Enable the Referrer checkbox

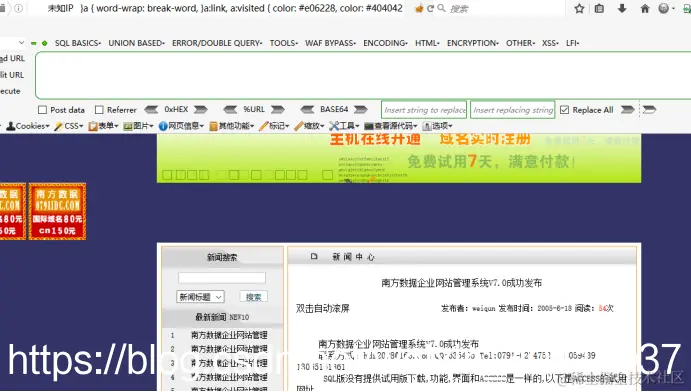tap(99, 110)
